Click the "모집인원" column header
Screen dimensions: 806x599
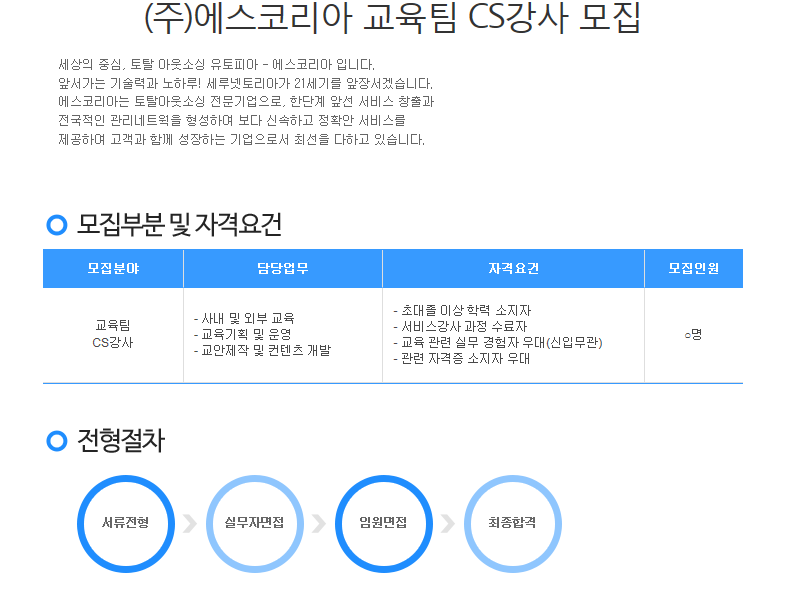(693, 268)
